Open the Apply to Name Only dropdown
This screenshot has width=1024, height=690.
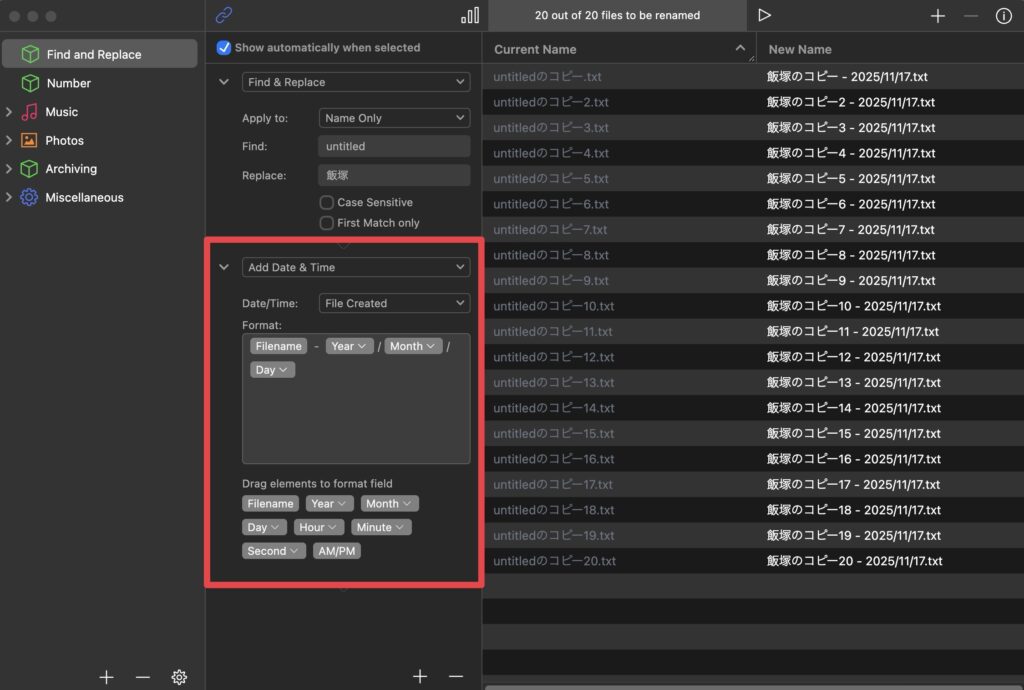[394, 118]
